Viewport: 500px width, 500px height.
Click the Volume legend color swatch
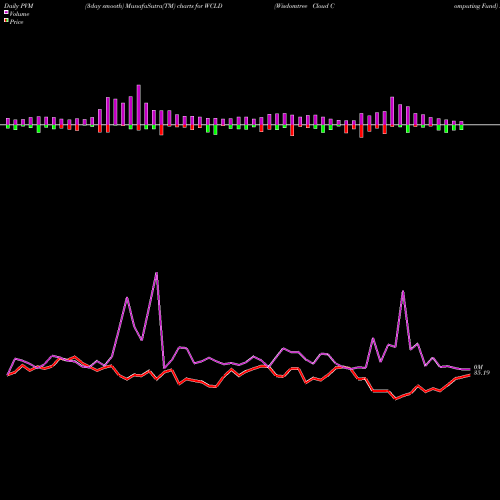click(6, 12)
